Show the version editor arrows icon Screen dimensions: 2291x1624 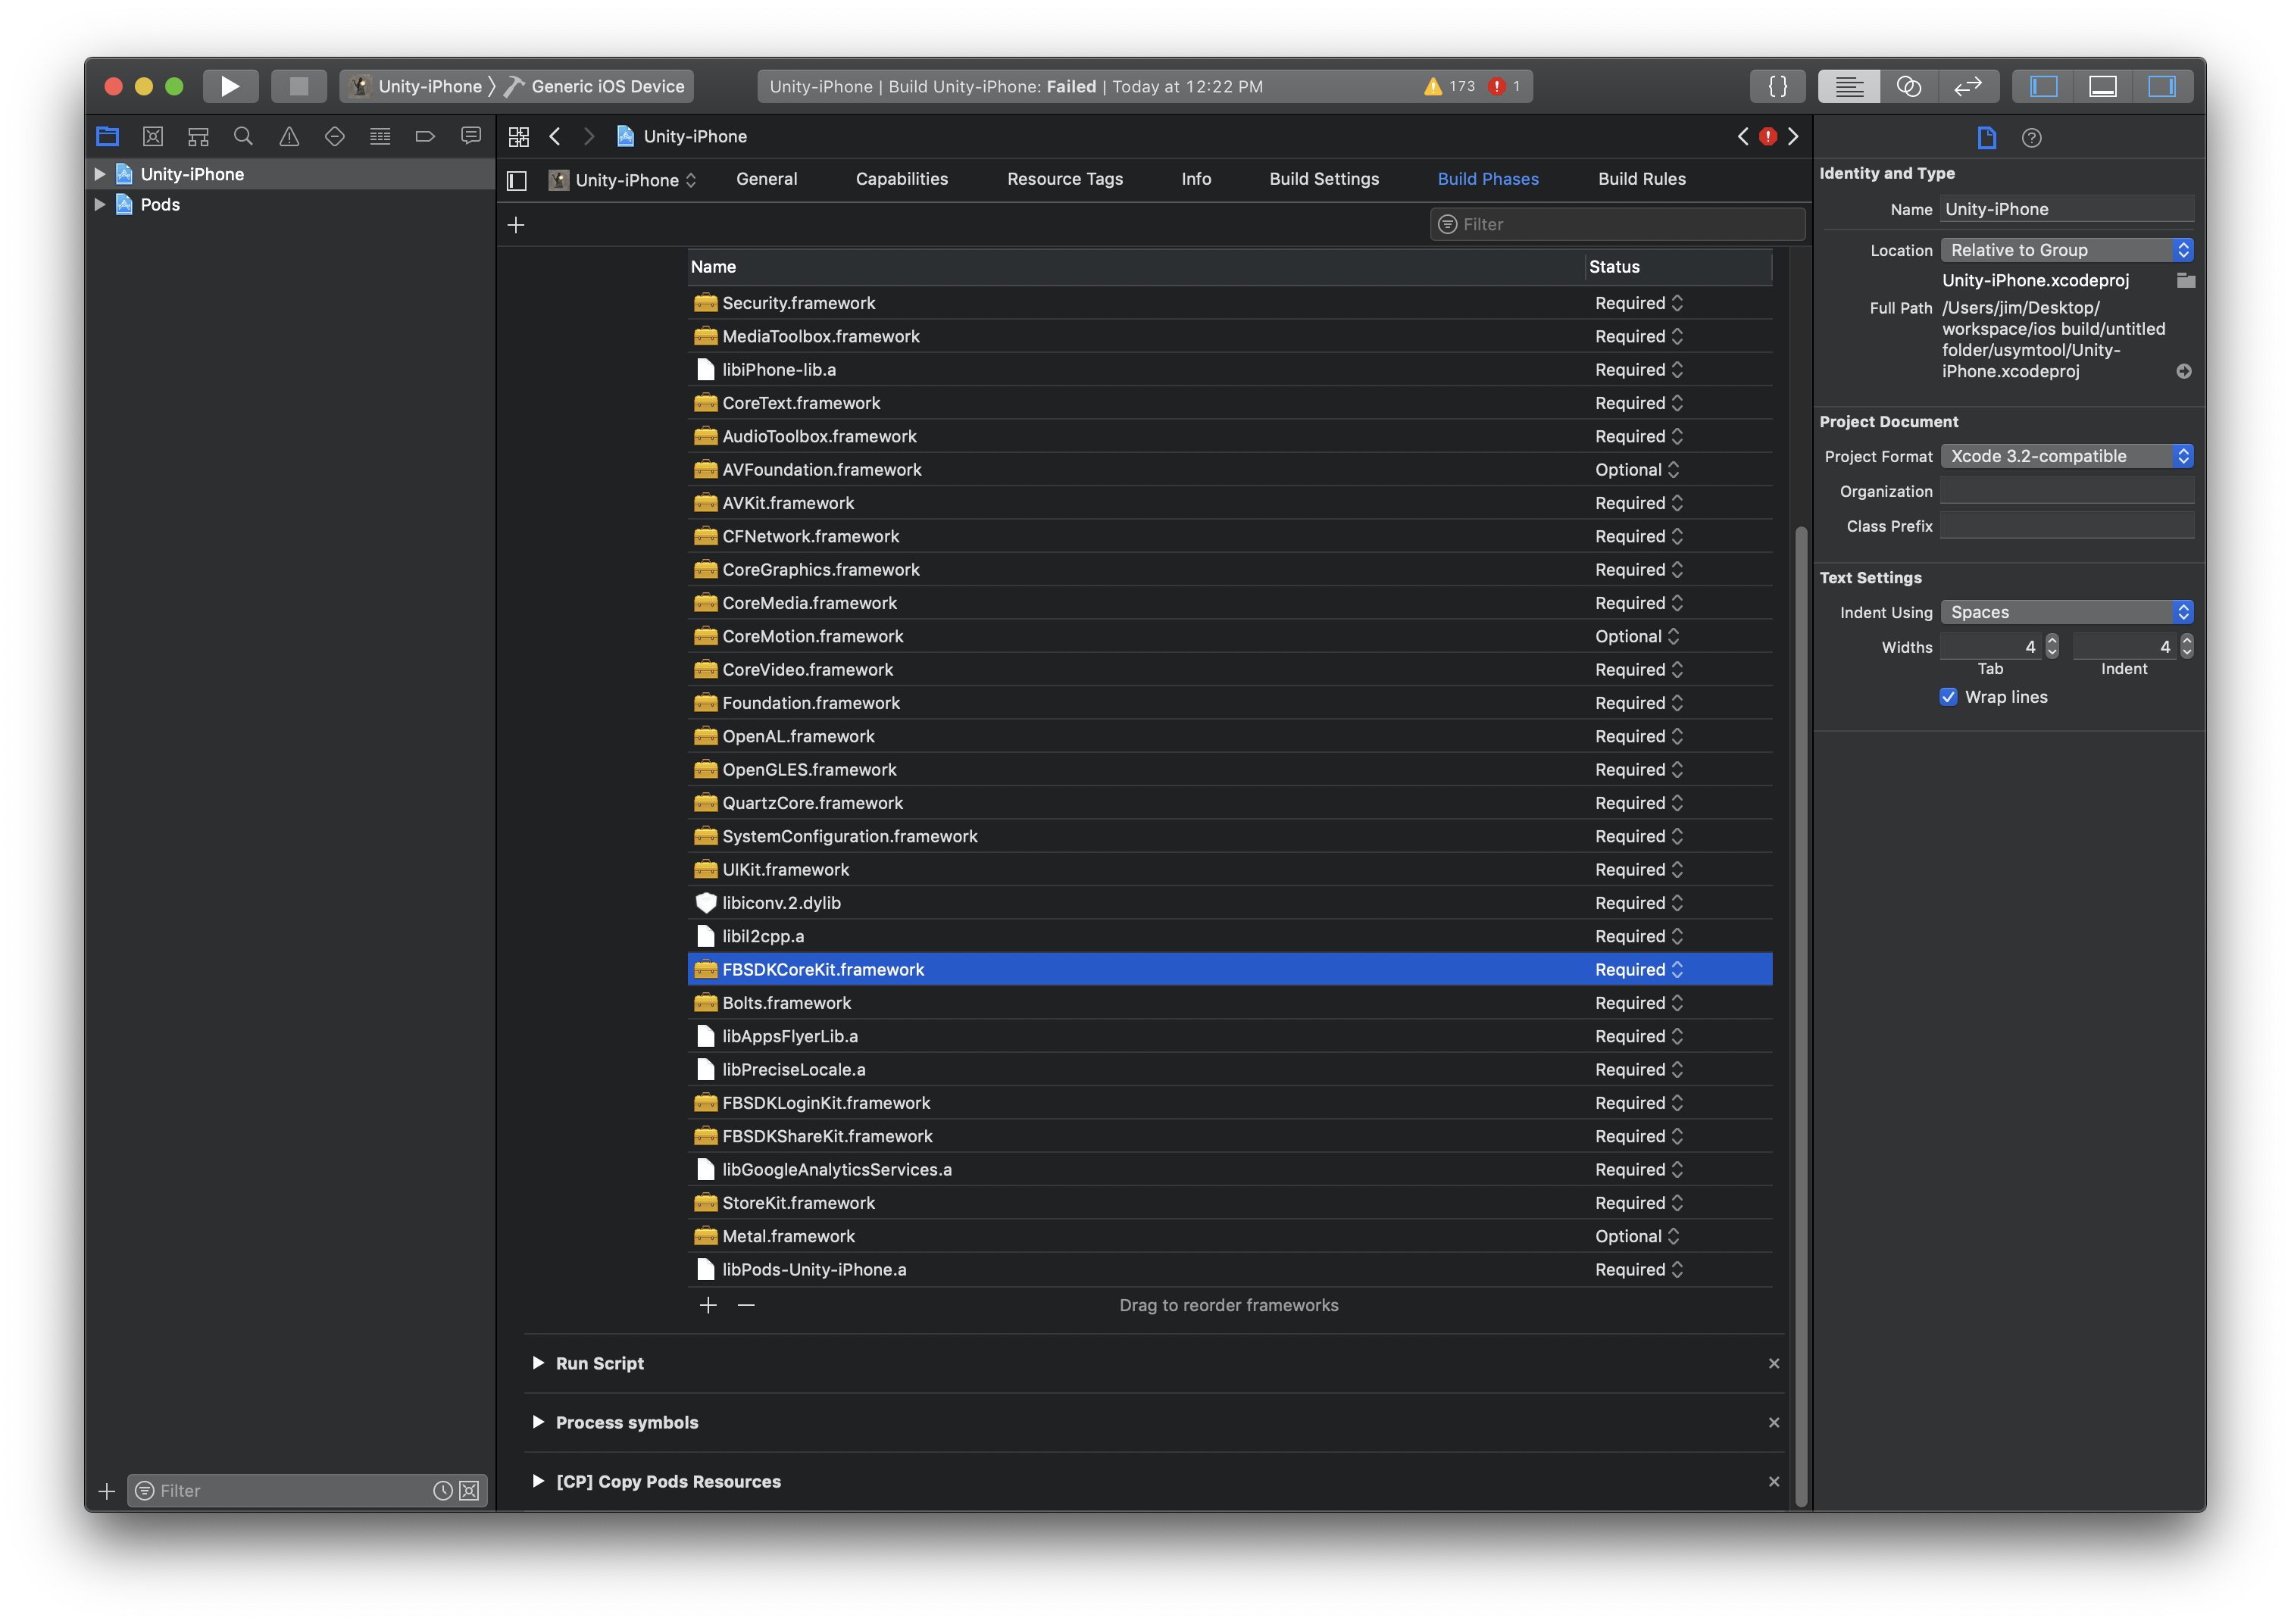tap(1967, 86)
